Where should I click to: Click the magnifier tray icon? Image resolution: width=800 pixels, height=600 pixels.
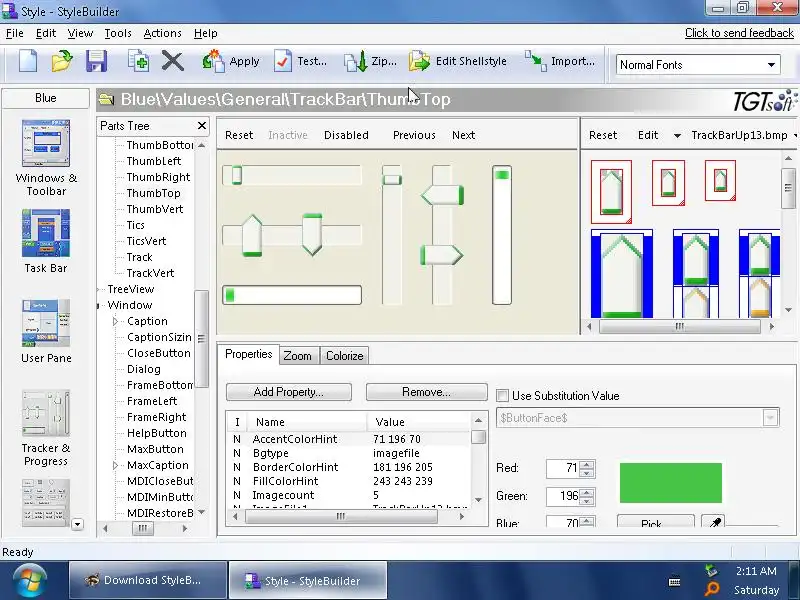pyautogui.click(x=712, y=589)
